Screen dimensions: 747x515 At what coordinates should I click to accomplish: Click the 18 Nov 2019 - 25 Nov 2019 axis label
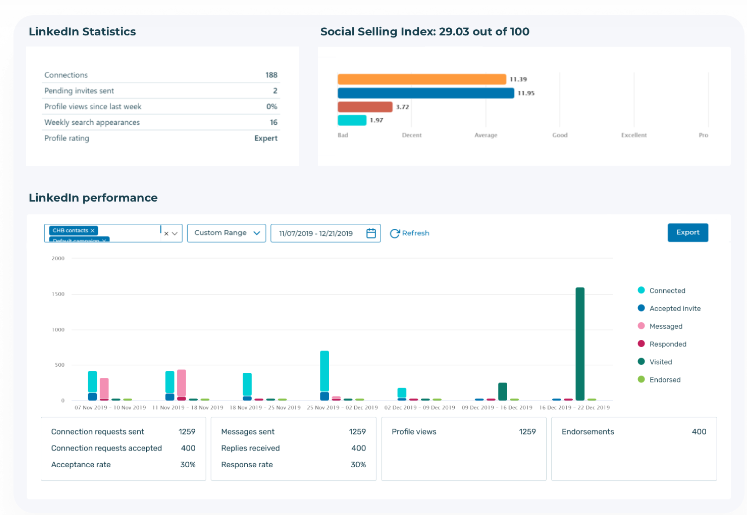pos(265,408)
